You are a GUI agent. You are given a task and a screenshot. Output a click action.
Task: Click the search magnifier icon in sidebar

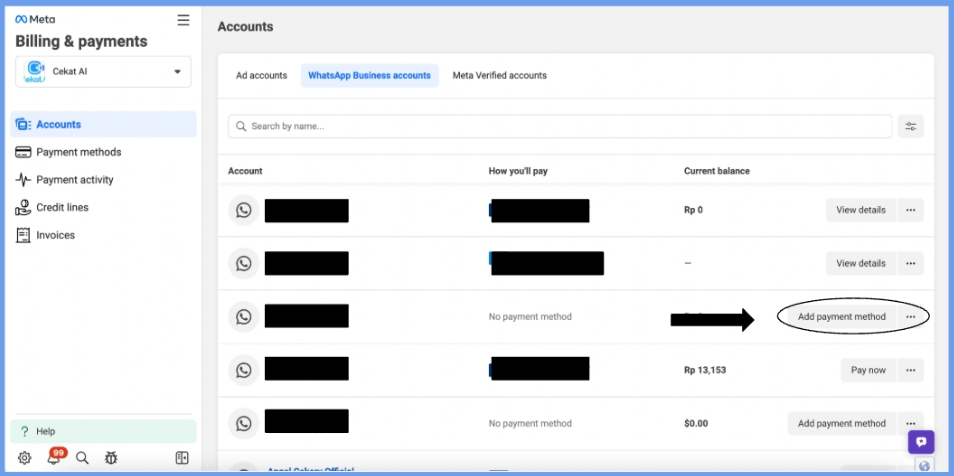82,458
